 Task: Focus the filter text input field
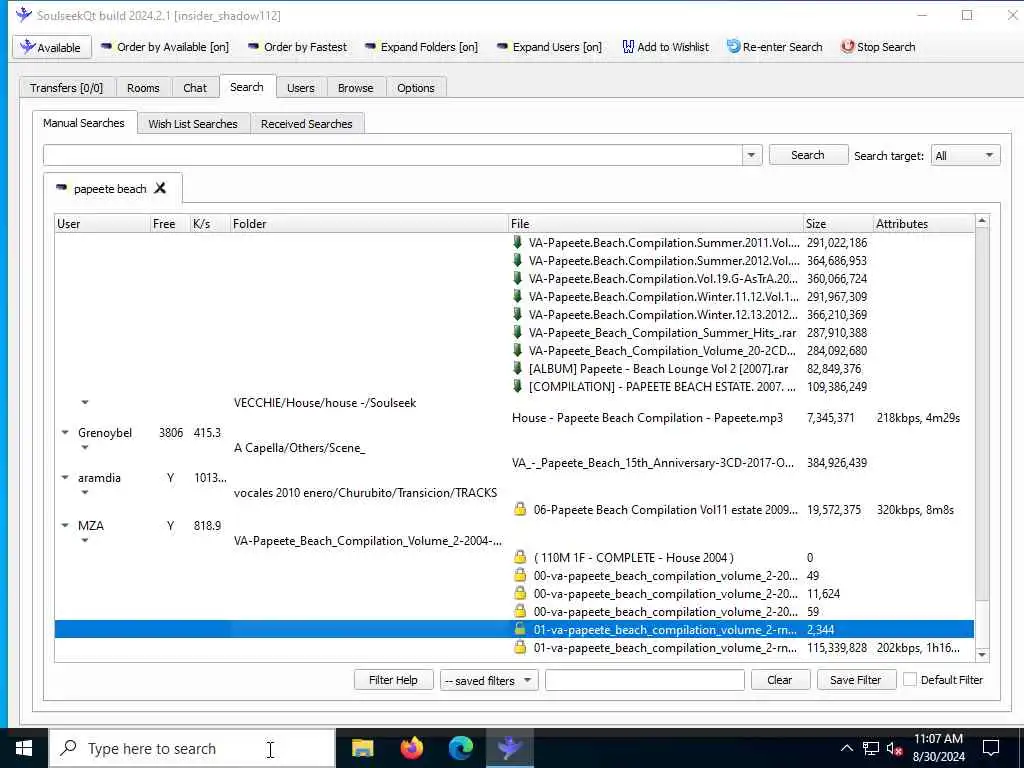(x=645, y=680)
